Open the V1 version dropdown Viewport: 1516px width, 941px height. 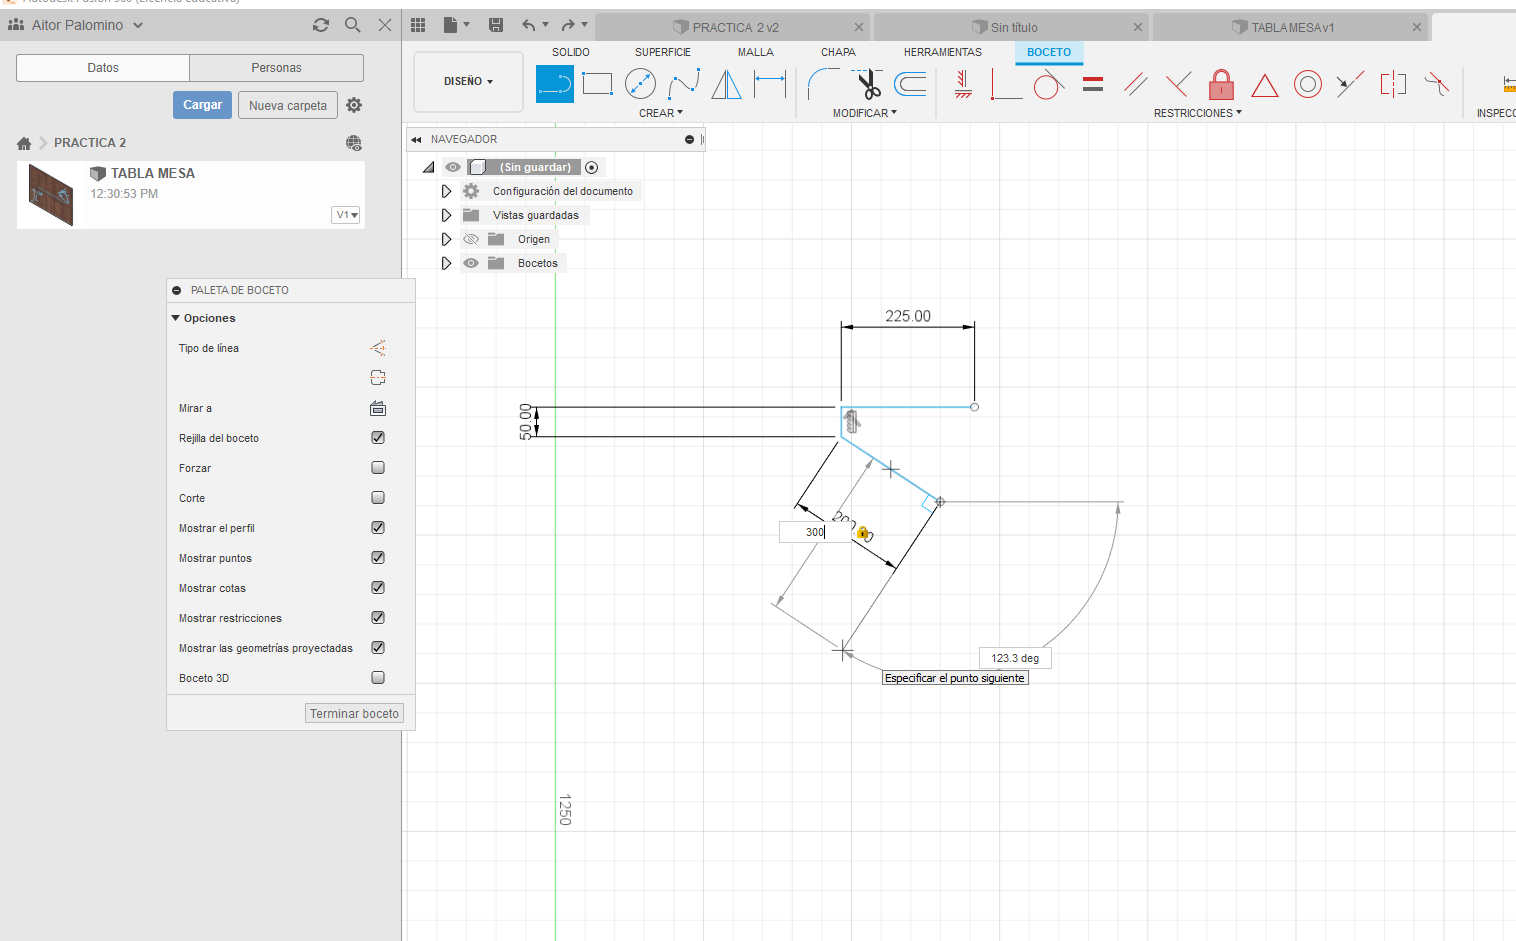pyautogui.click(x=346, y=215)
